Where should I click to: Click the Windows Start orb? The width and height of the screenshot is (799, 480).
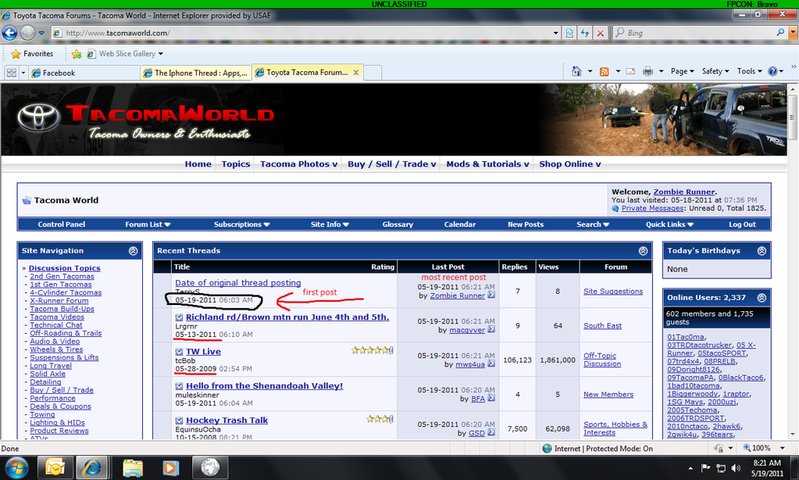click(x=16, y=467)
